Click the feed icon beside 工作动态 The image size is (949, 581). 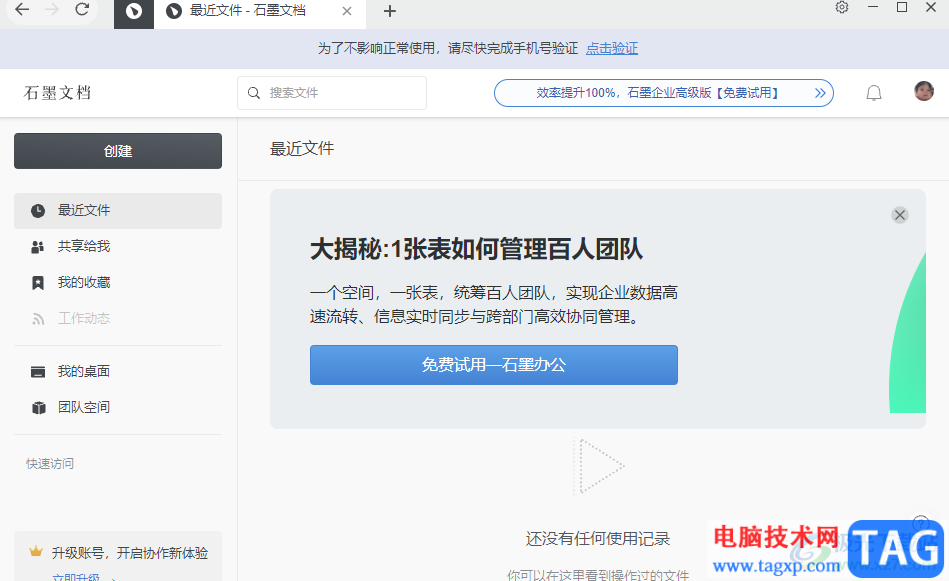point(38,319)
